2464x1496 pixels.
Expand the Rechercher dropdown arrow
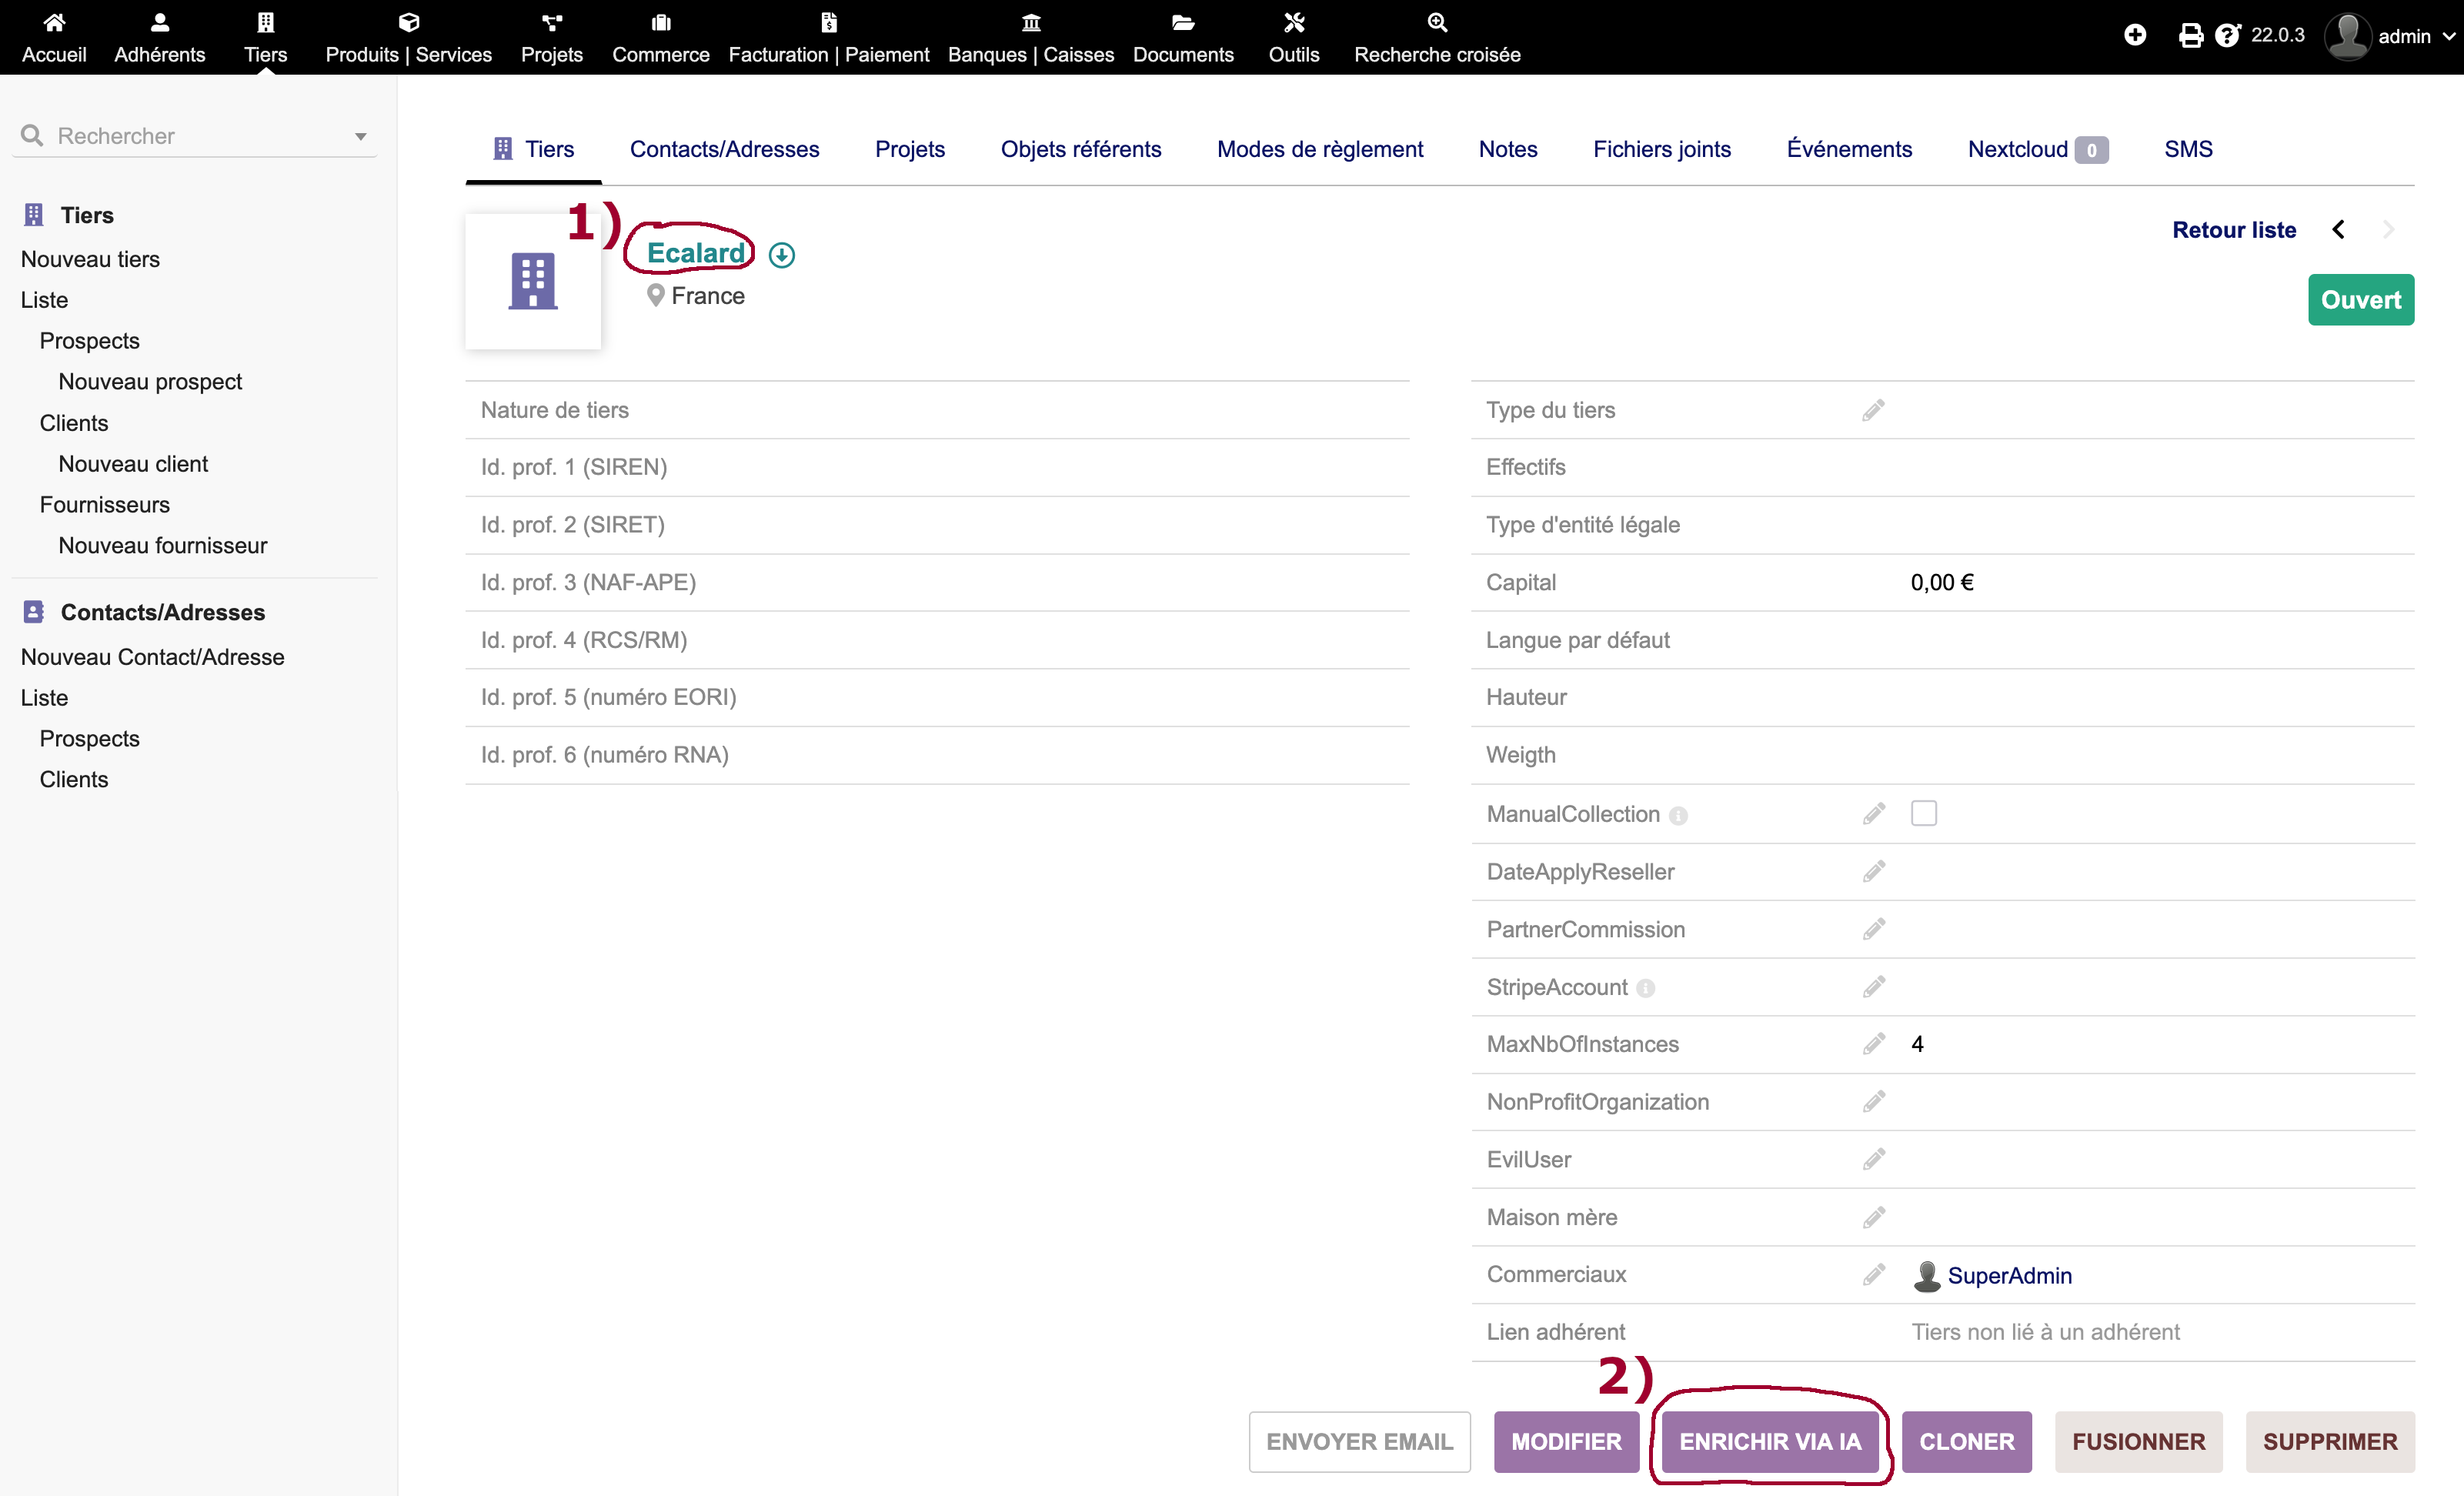361,136
